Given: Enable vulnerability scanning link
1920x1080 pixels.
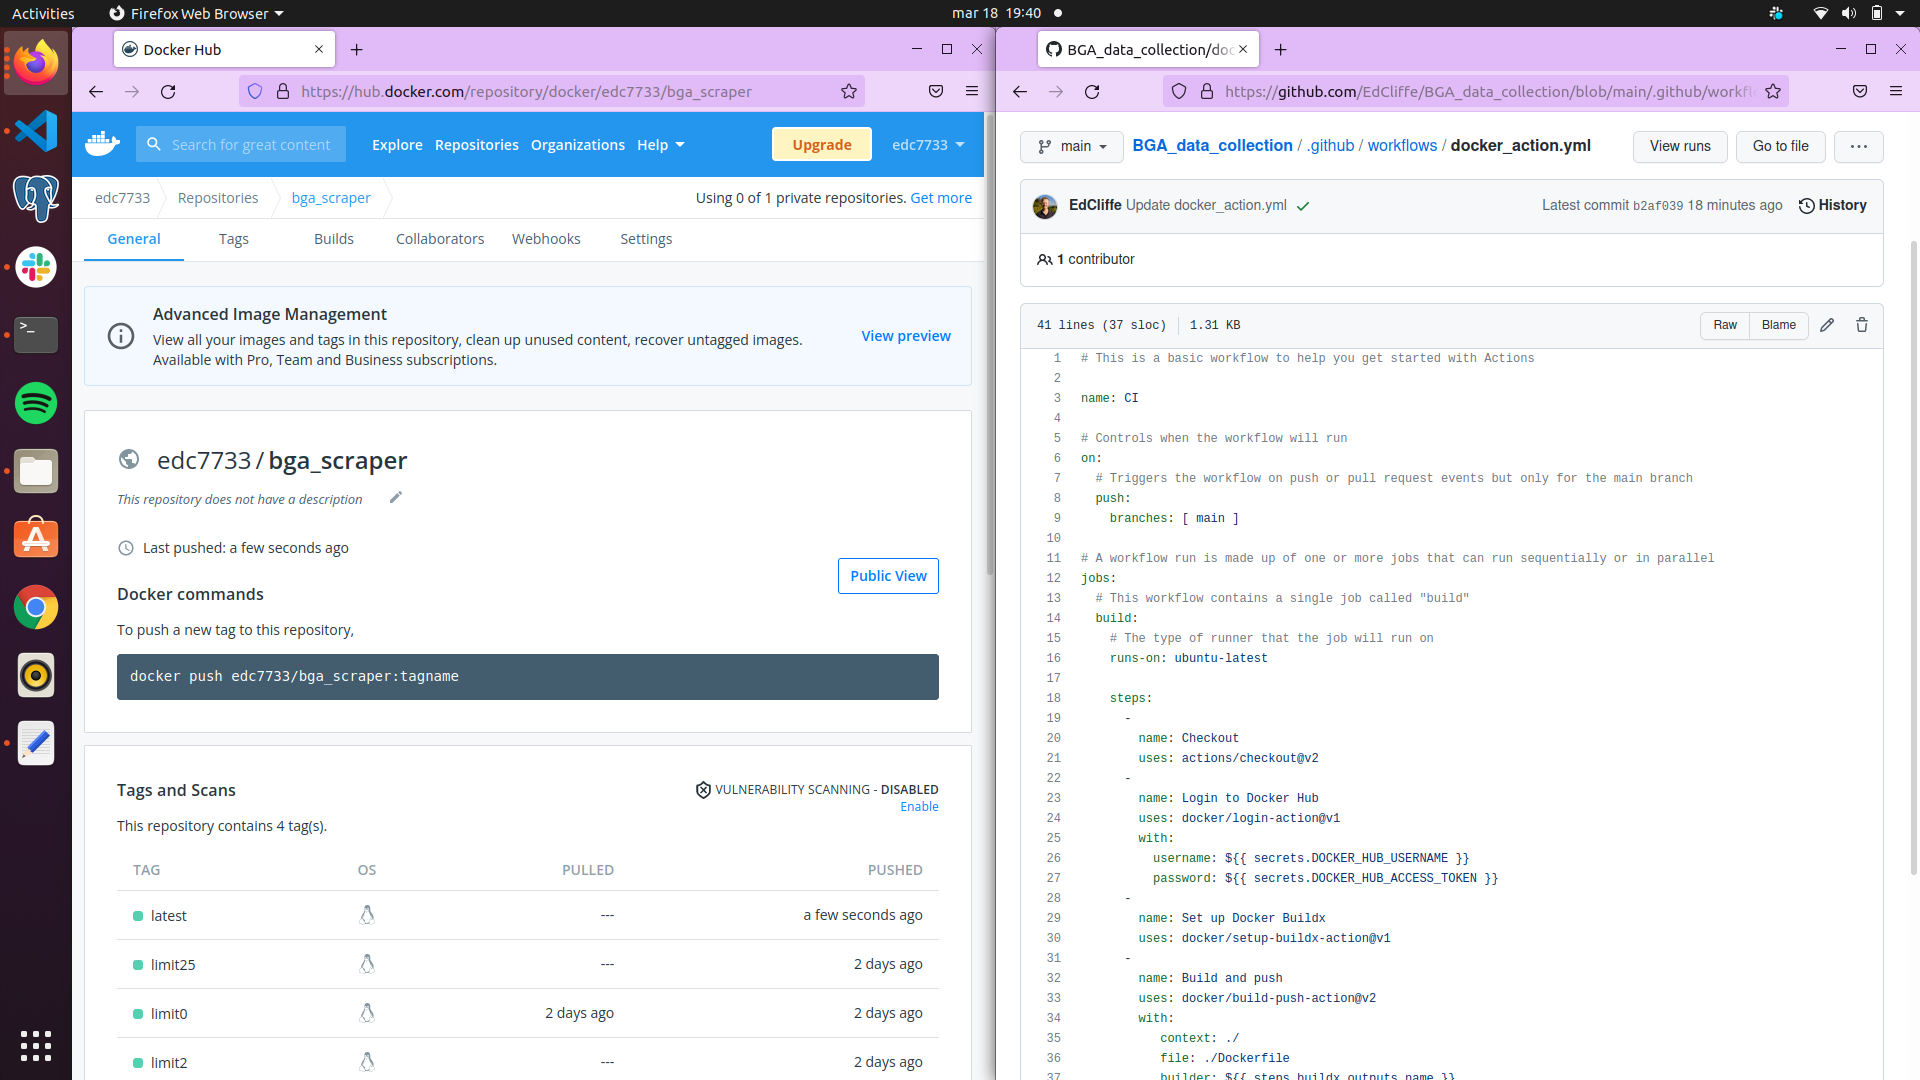Looking at the screenshot, I should [919, 807].
